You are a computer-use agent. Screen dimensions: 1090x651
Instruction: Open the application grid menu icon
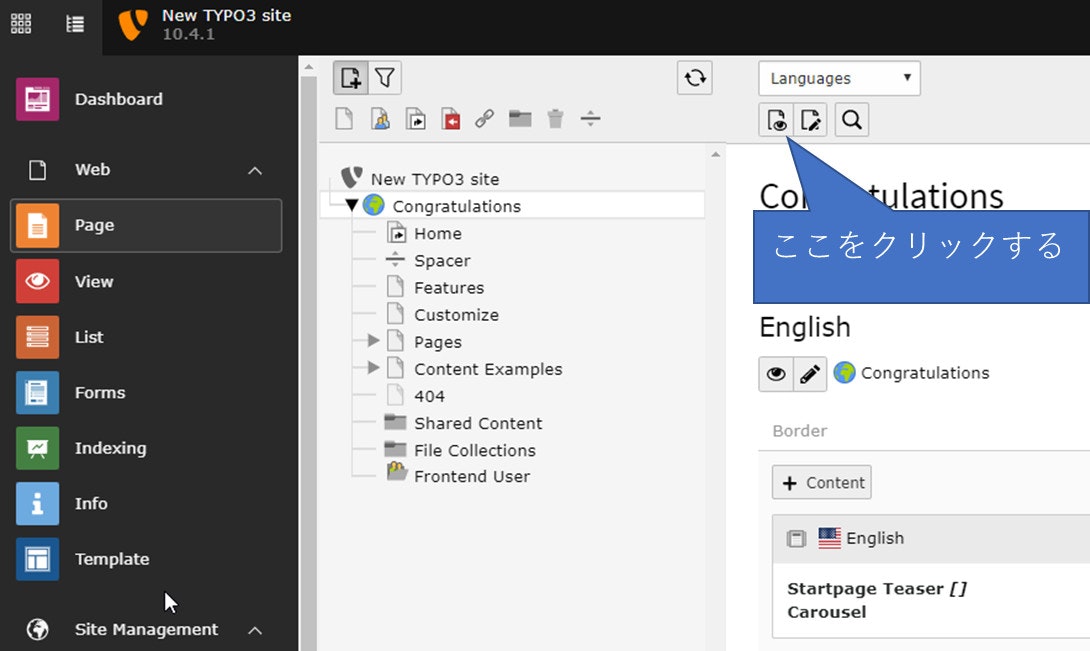(21, 24)
